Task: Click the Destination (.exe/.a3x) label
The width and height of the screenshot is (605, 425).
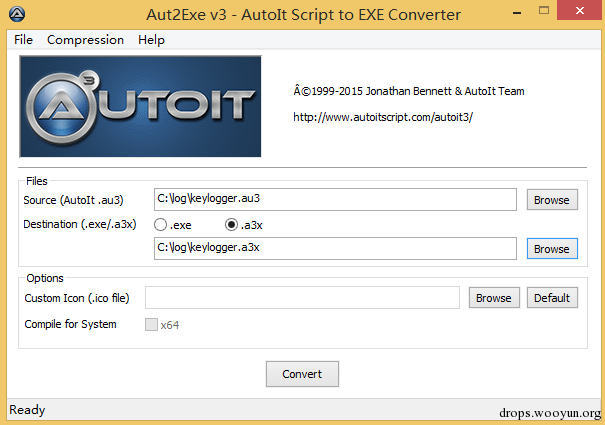Action: pyautogui.click(x=80, y=224)
